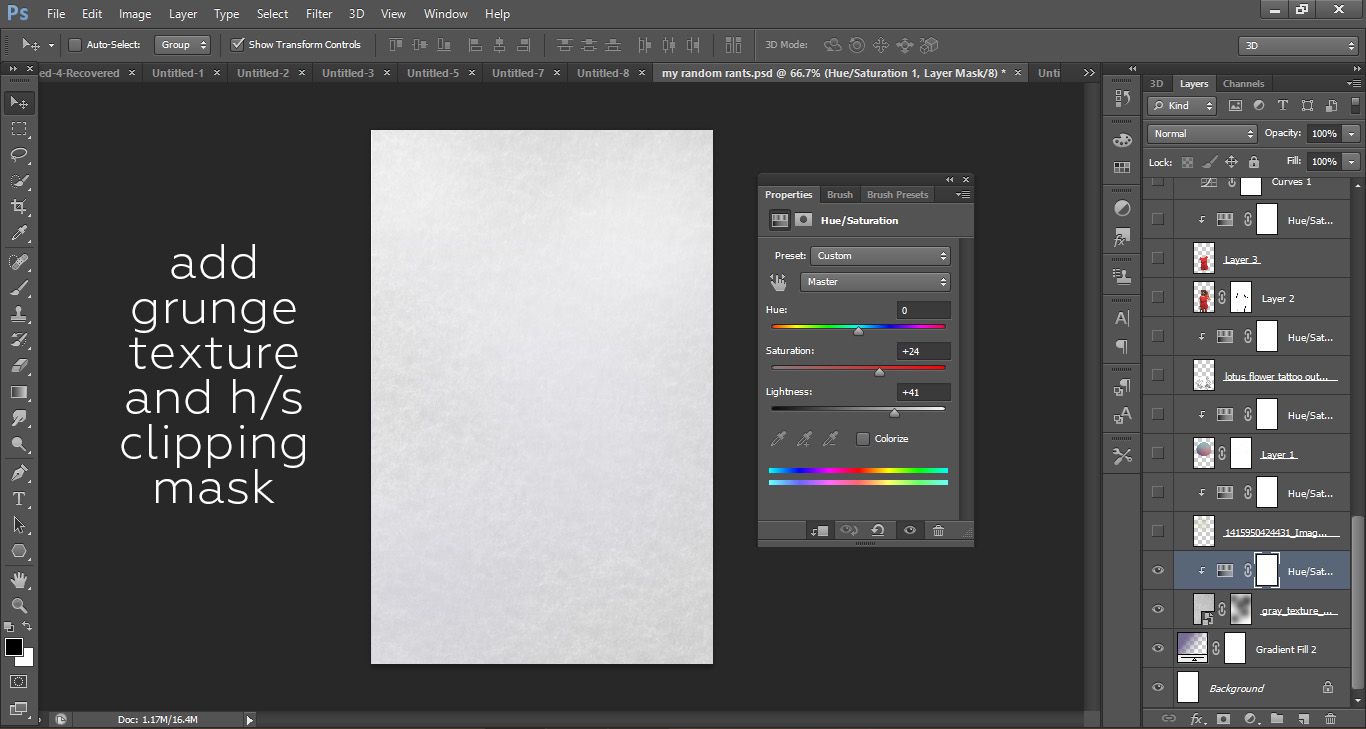
Task: Open the Help menu
Action: click(497, 14)
